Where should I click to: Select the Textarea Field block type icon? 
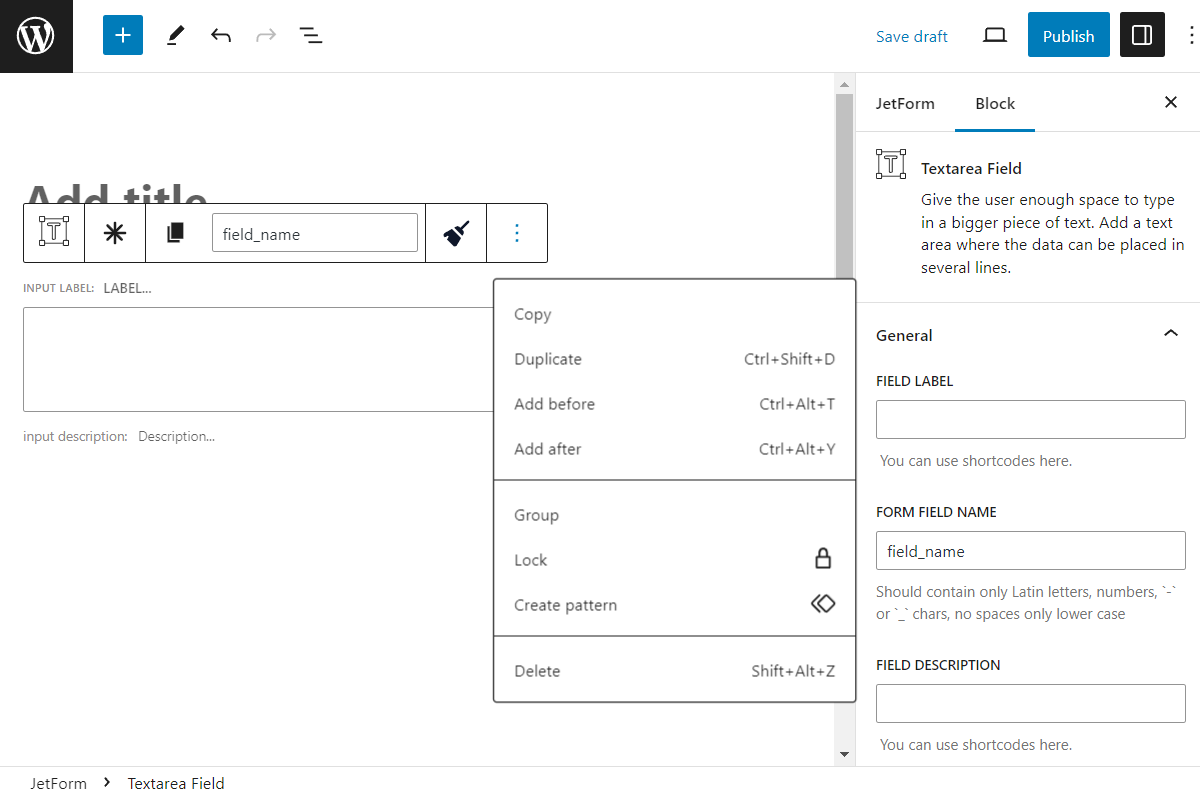pos(53,232)
